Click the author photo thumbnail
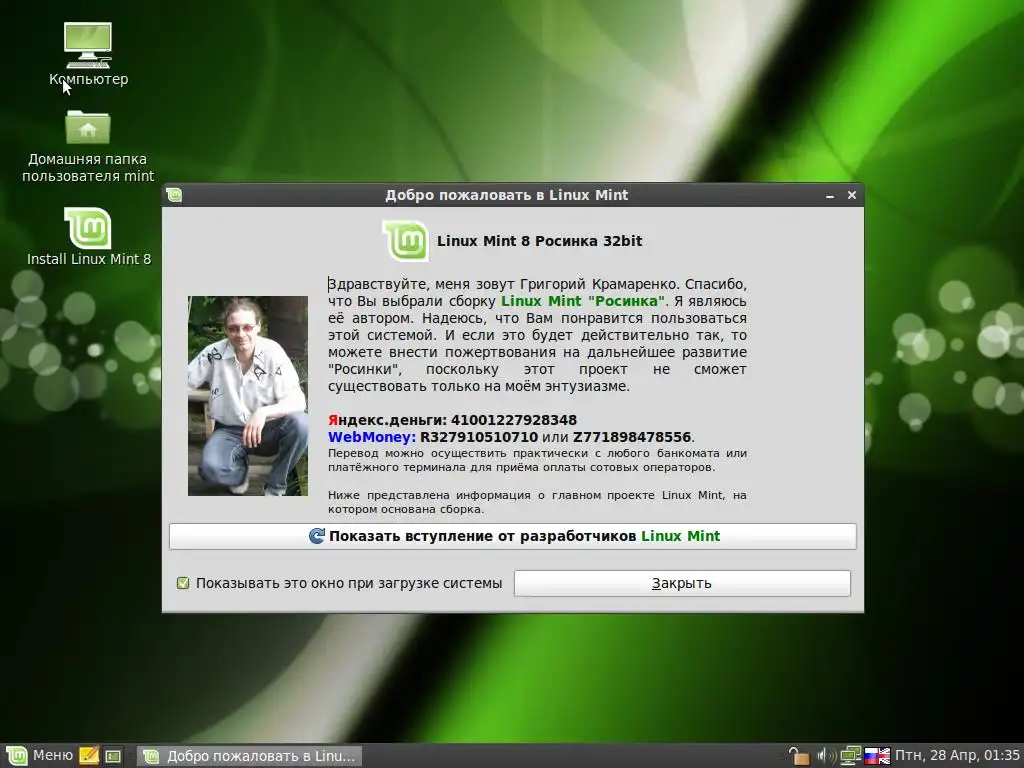 click(x=248, y=396)
